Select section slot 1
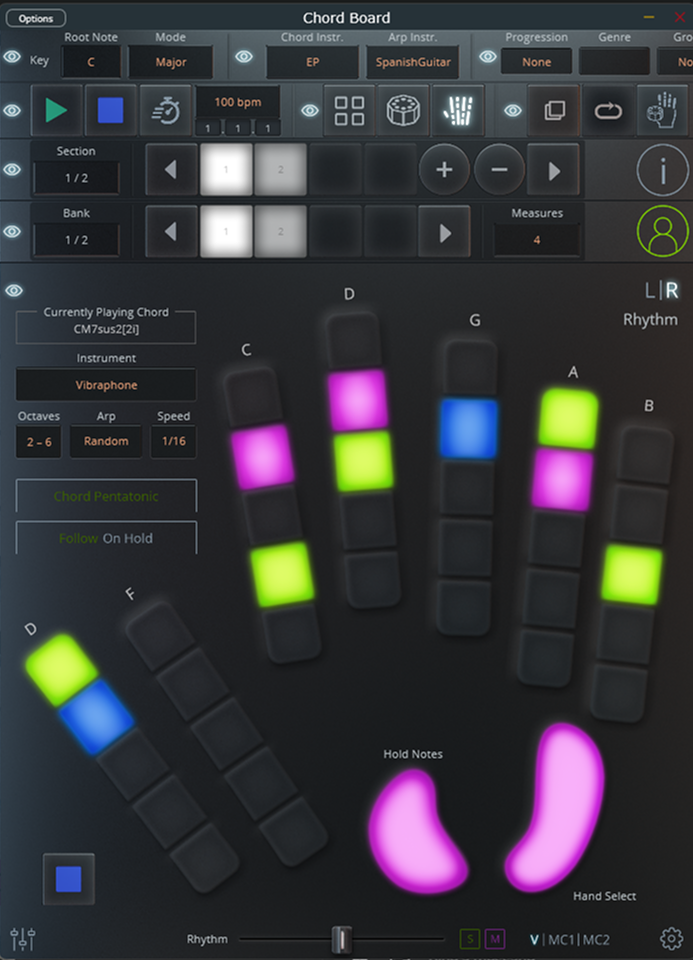The width and height of the screenshot is (693, 960). point(226,170)
